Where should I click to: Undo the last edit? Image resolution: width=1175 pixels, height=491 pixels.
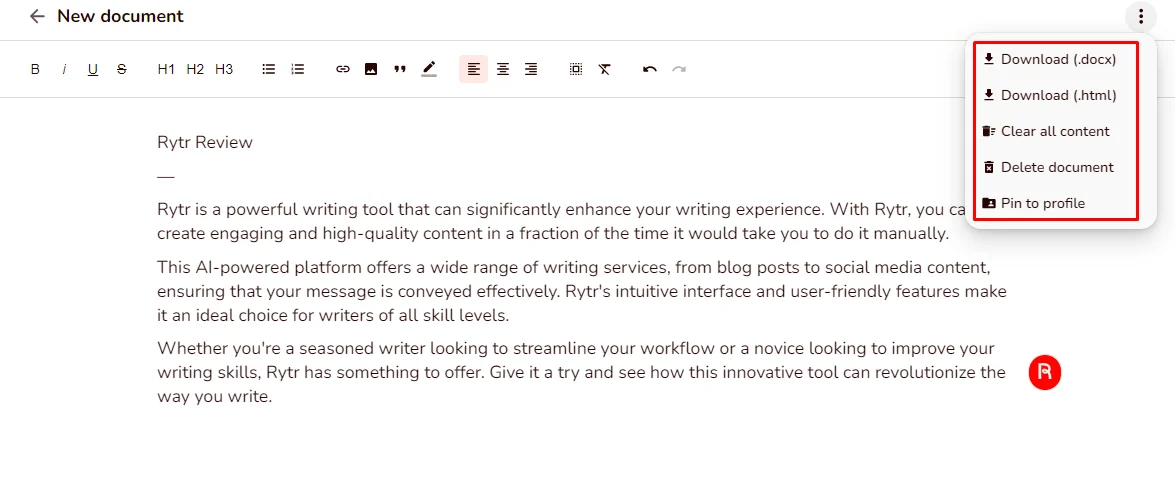coord(650,69)
